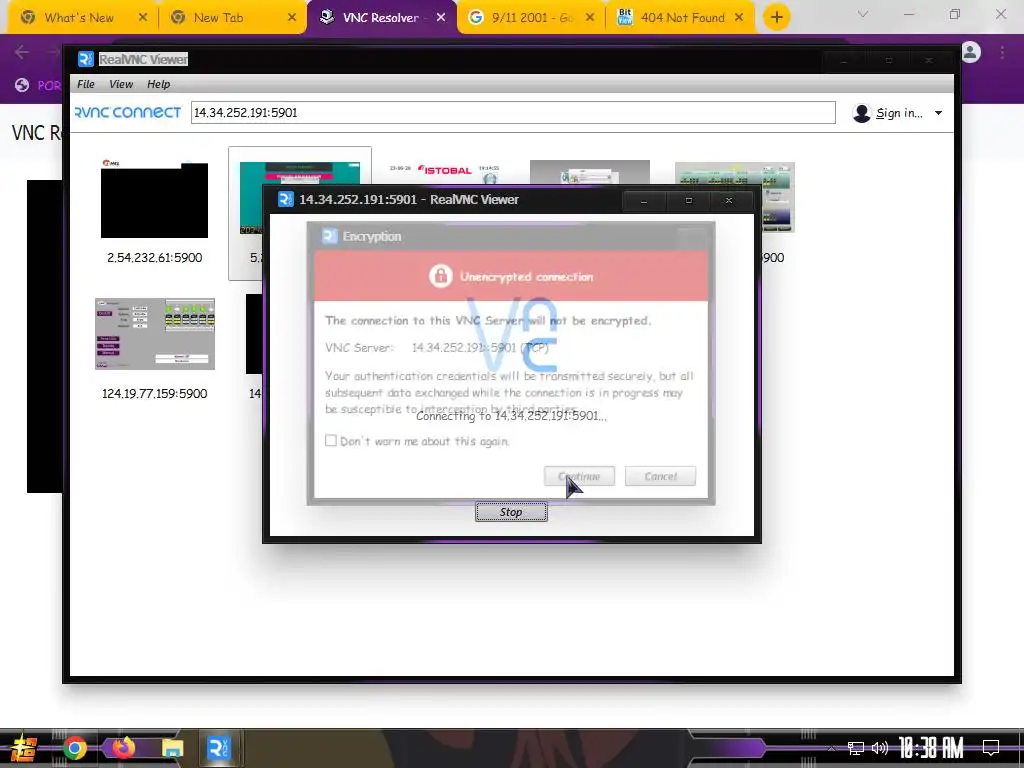The image size is (1024, 768).
Task: Click the browser profile avatar icon
Action: point(971,52)
